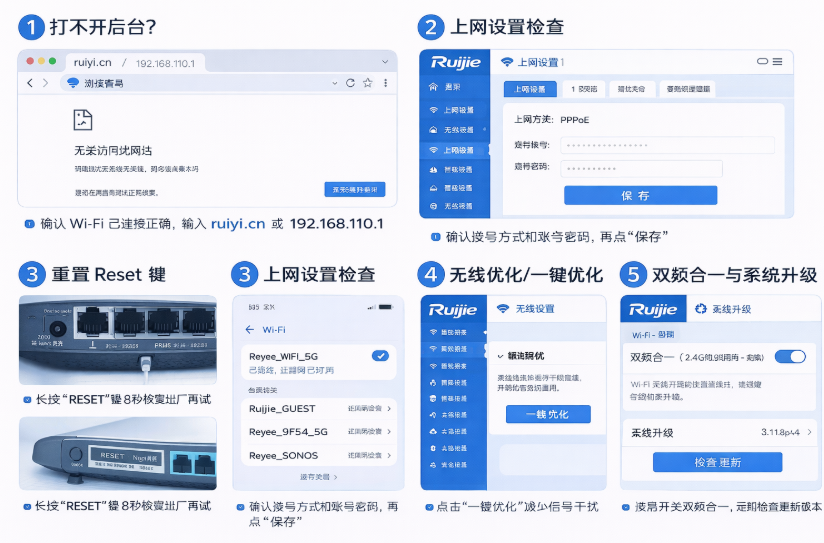This screenshot has width=824, height=543.
Task: Click the phone signal strength icon
Action: (372, 307)
